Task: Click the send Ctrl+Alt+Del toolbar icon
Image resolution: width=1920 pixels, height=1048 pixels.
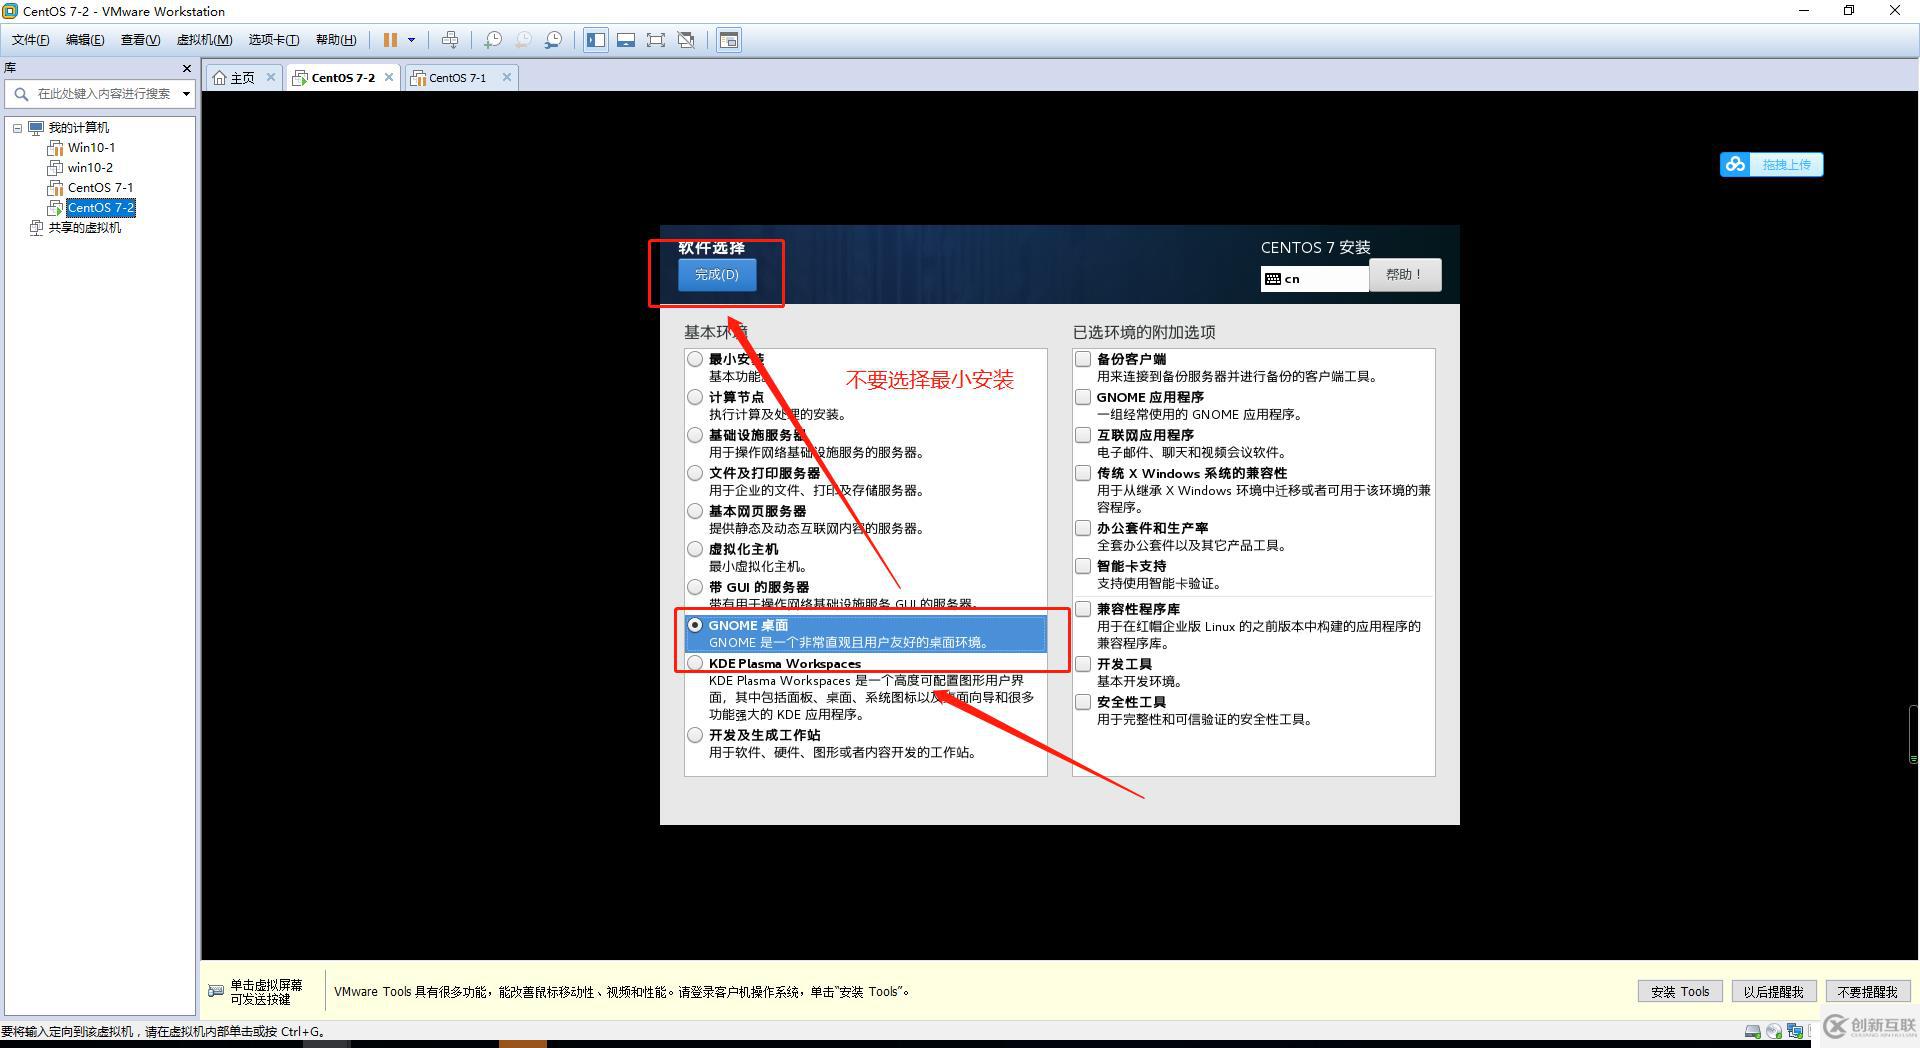Action: click(450, 40)
